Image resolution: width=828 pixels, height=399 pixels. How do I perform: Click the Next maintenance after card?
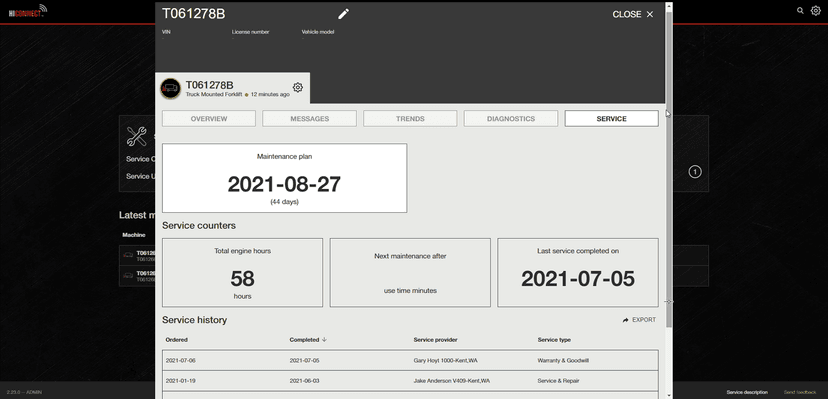pos(410,272)
